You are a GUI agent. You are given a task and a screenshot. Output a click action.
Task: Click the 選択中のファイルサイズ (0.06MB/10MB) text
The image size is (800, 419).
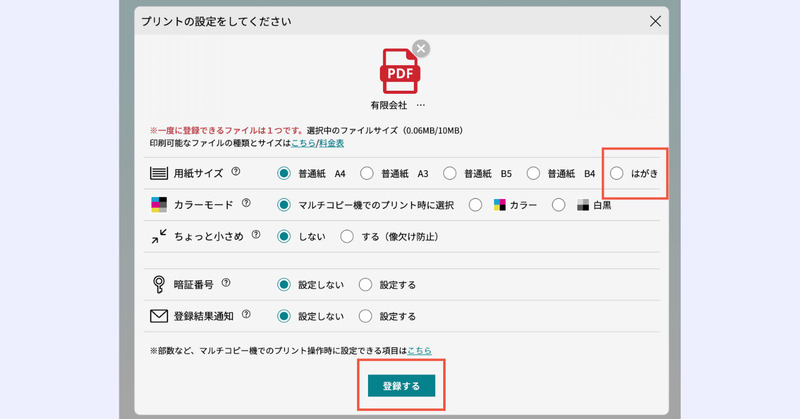[385, 131]
